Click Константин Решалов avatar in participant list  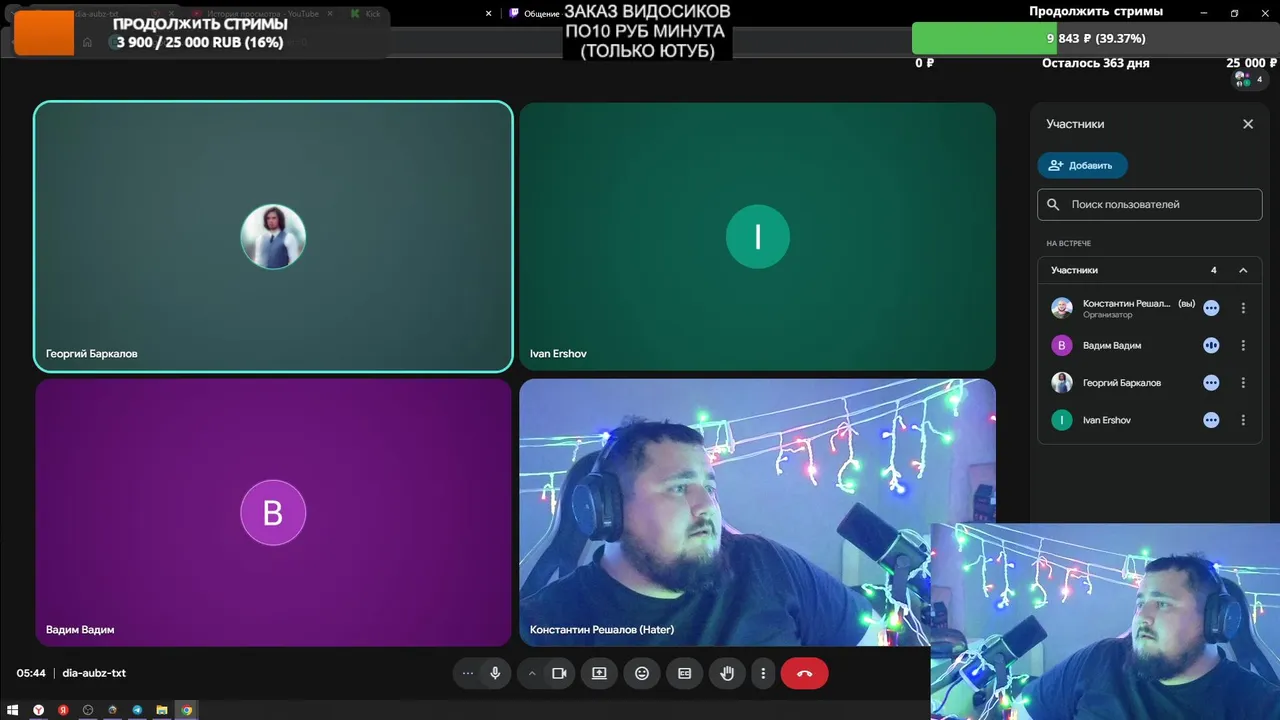(1062, 308)
